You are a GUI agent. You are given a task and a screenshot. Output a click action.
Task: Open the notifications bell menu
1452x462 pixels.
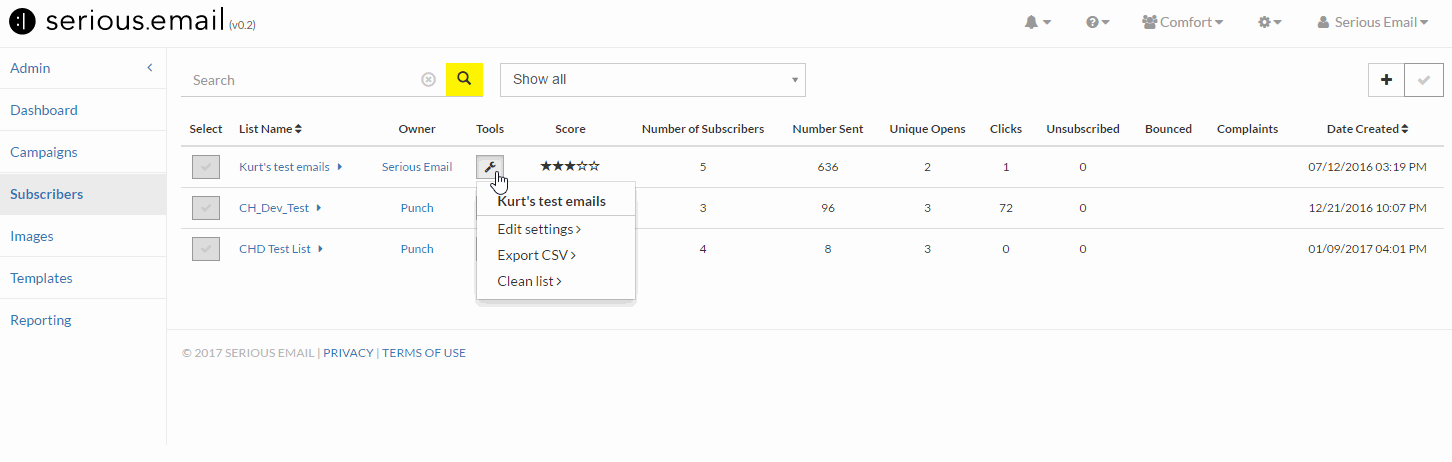tap(1037, 22)
